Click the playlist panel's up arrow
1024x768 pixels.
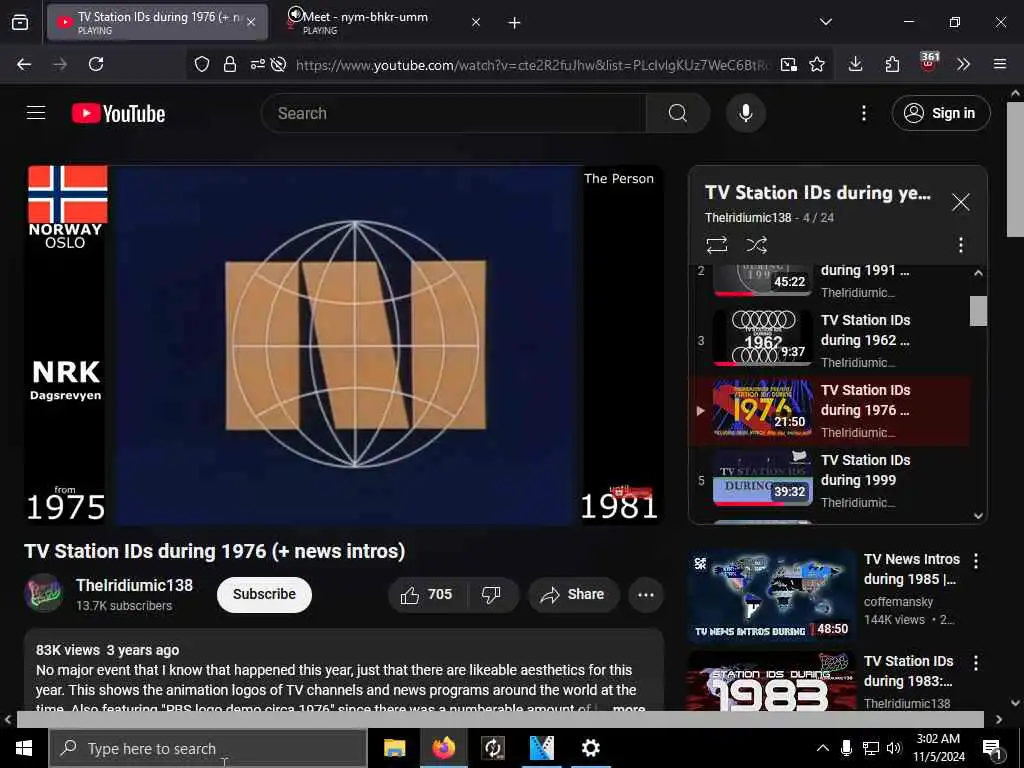click(x=978, y=273)
